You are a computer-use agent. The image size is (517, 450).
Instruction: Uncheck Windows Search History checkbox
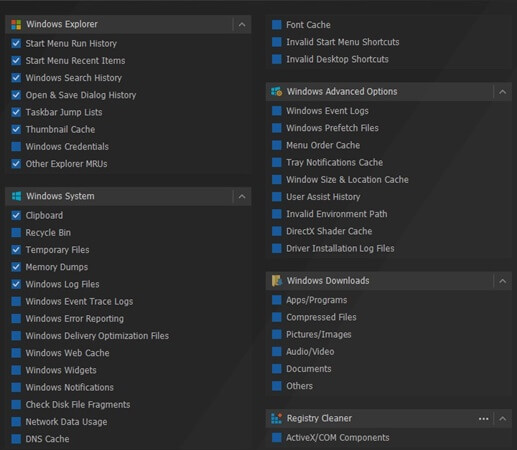[16, 78]
